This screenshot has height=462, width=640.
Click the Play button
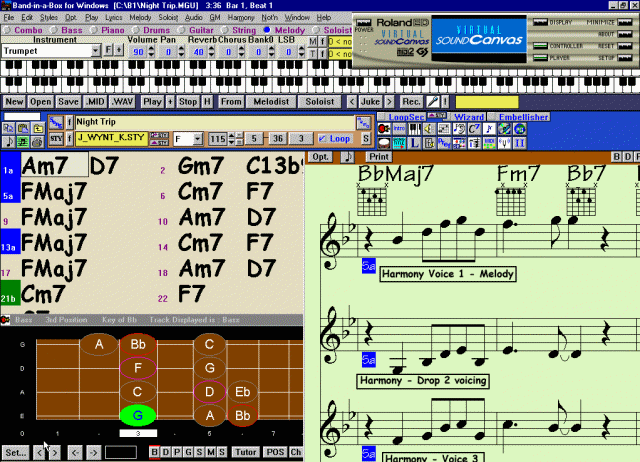pyautogui.click(x=152, y=102)
